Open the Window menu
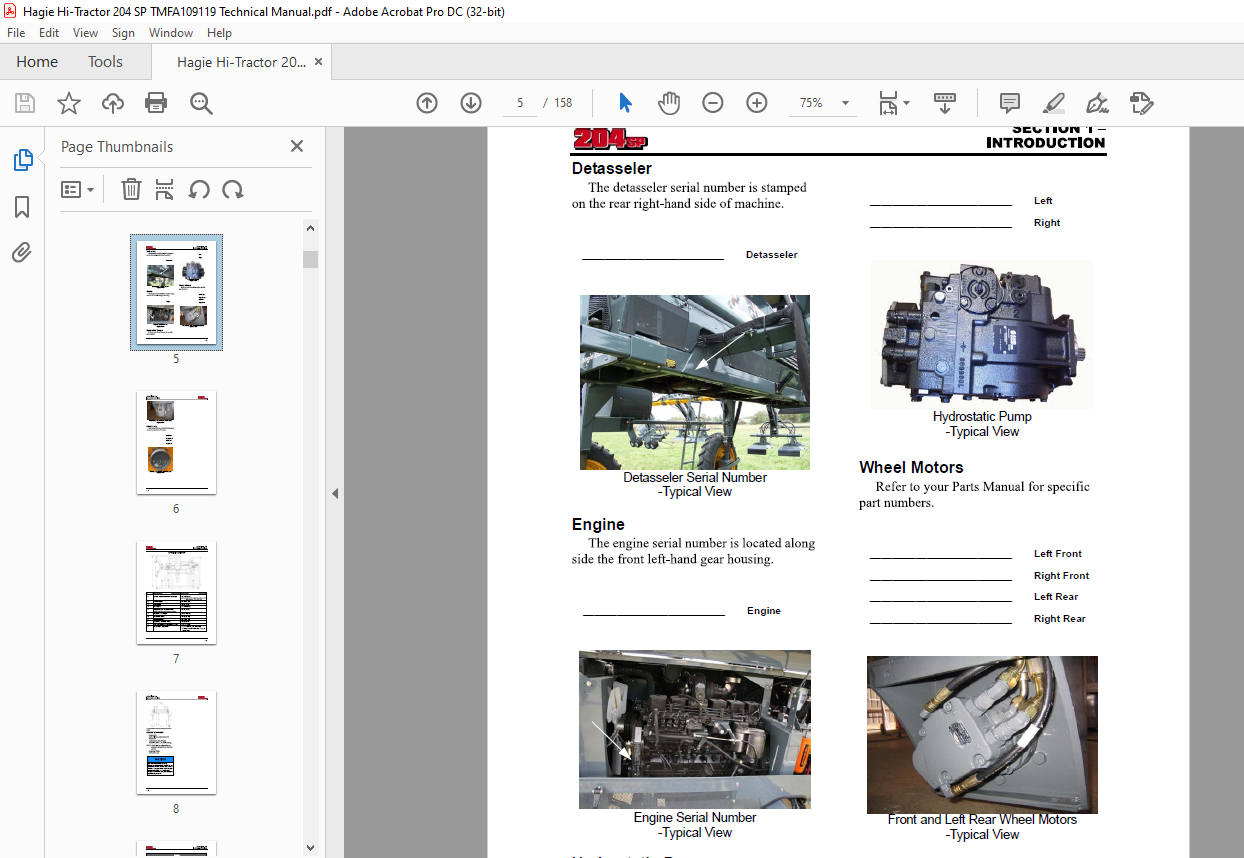The height and width of the screenshot is (858, 1244). (171, 33)
